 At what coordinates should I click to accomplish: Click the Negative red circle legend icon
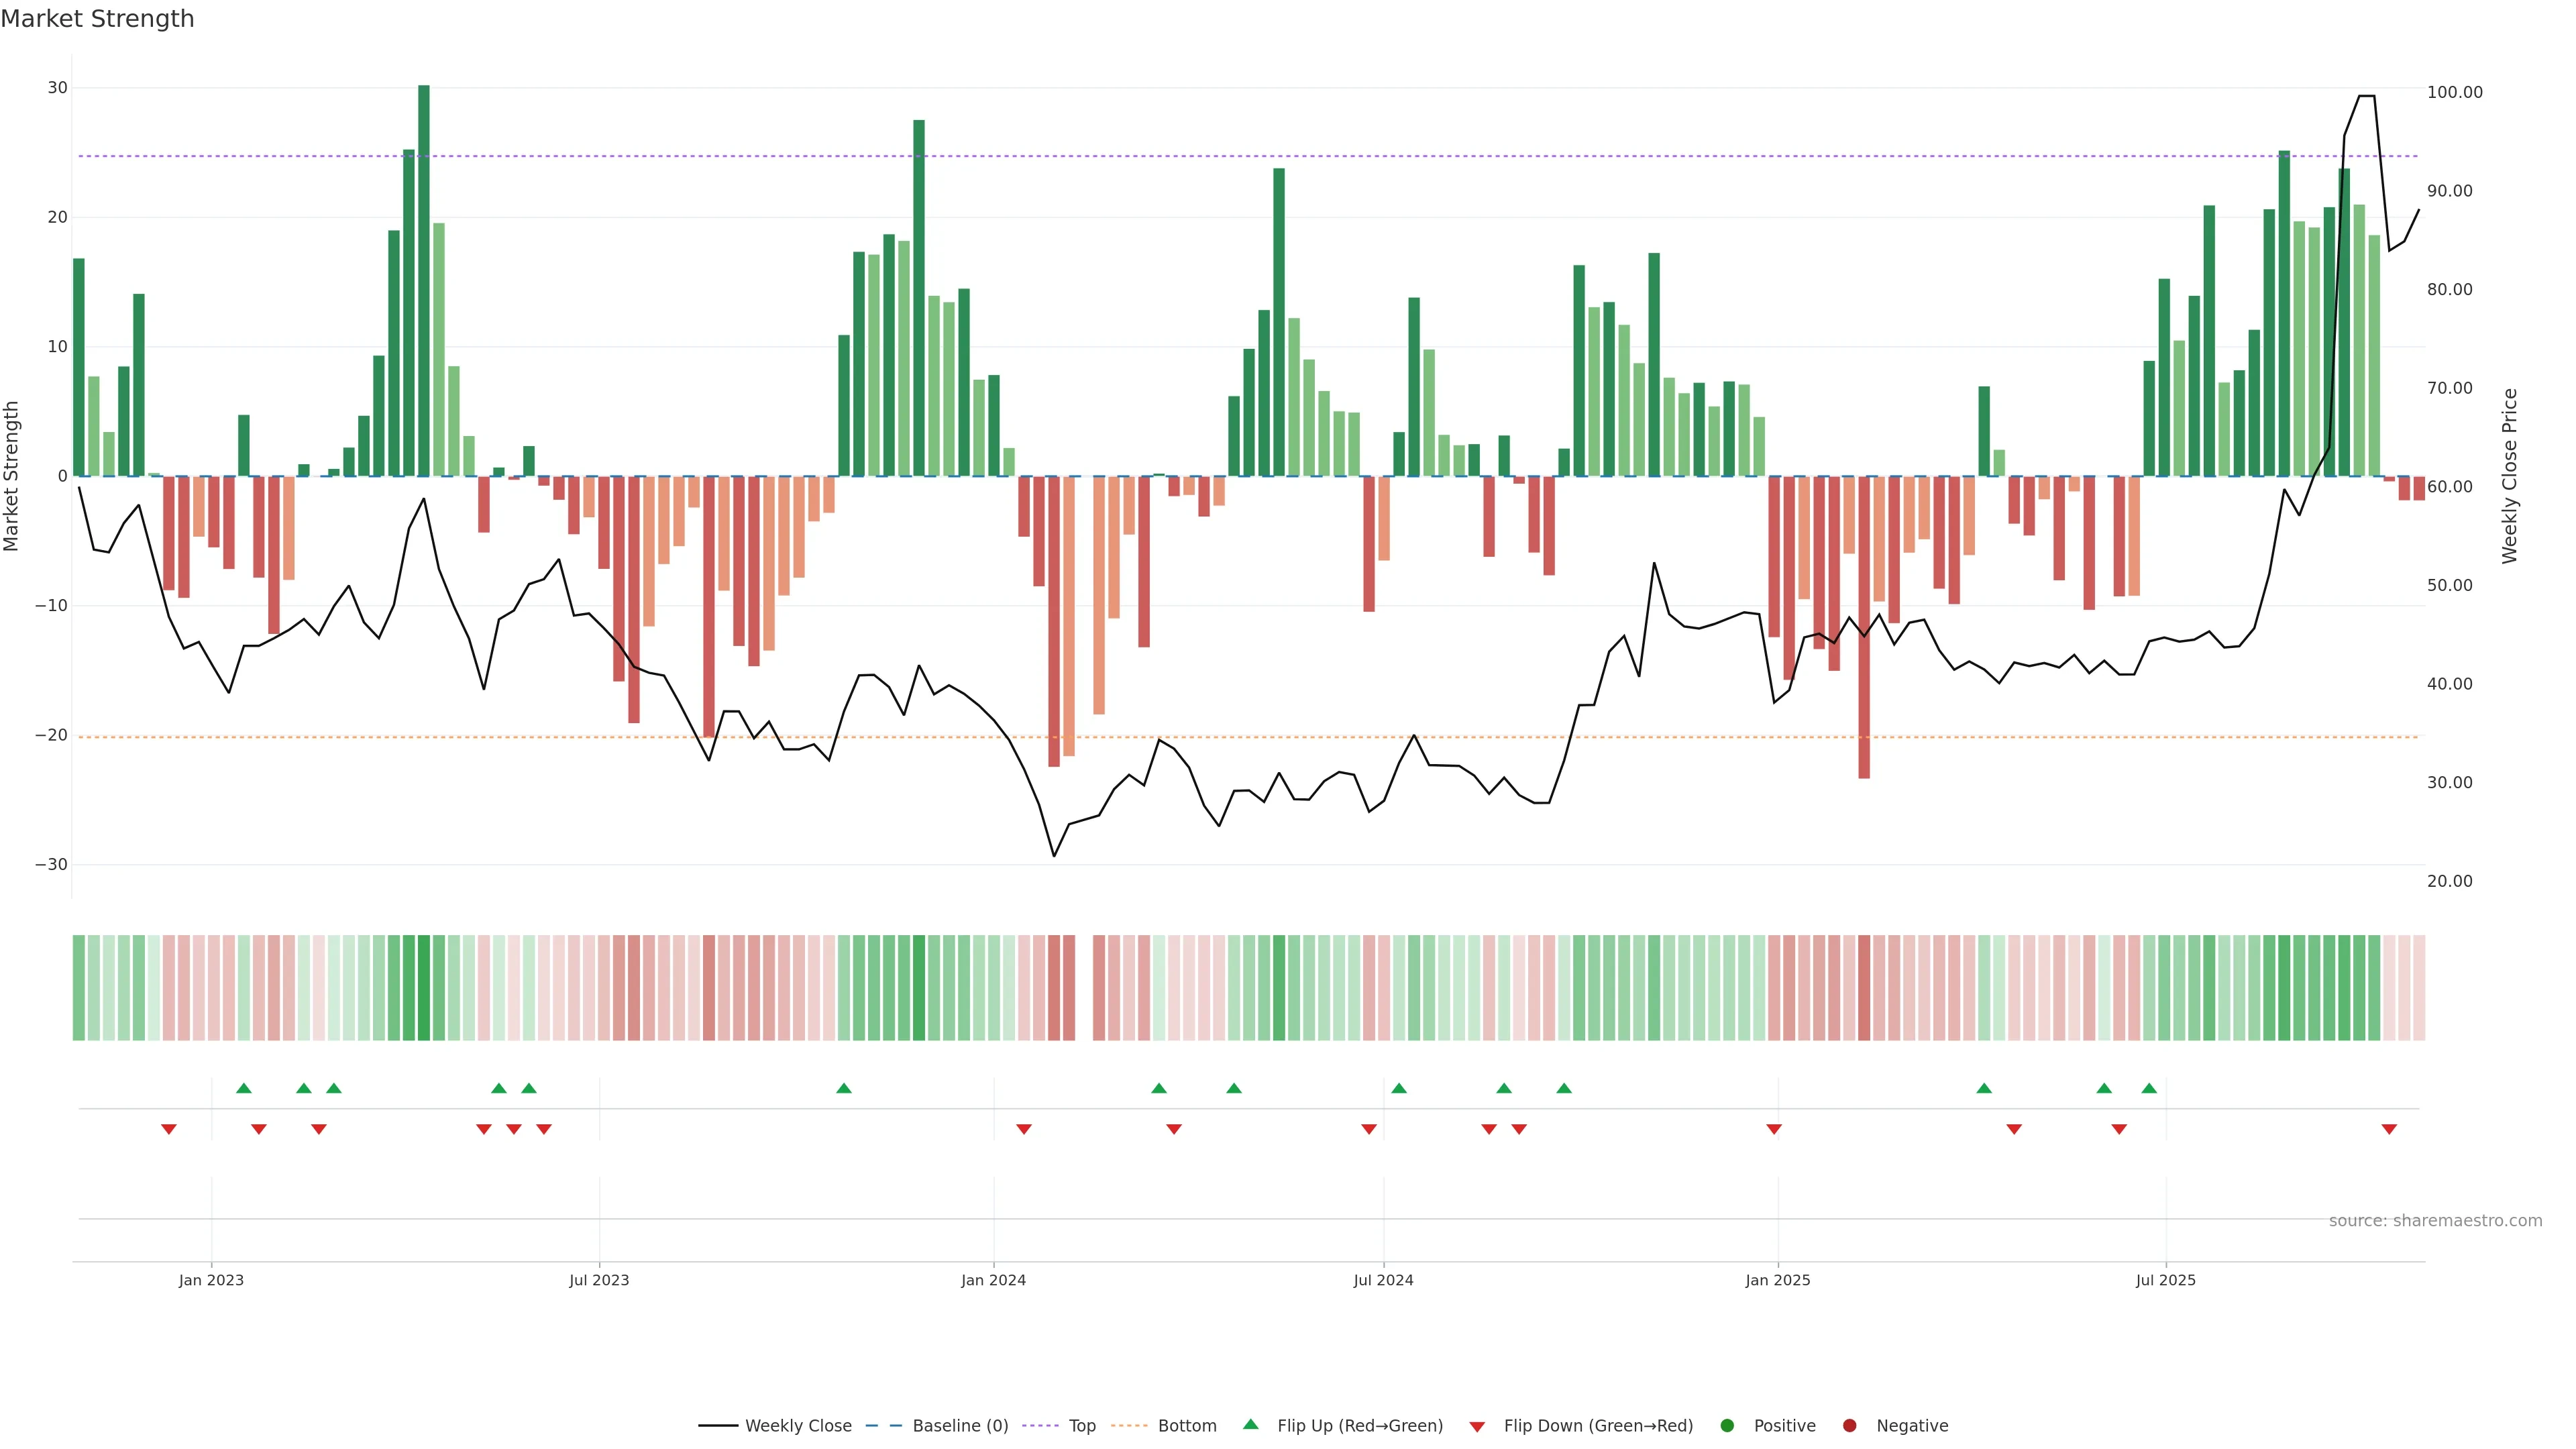(x=1849, y=1425)
